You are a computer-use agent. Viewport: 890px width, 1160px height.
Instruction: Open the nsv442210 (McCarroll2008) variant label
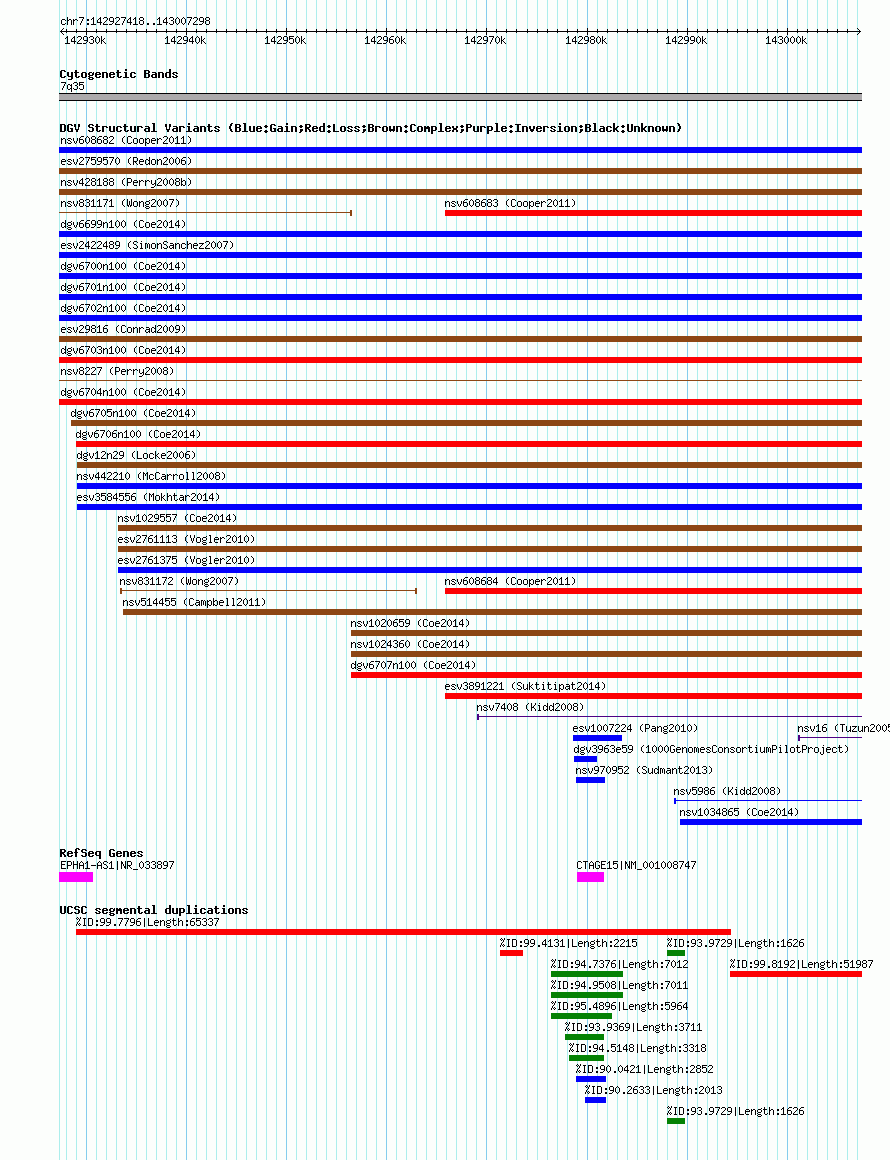pyautogui.click(x=151, y=476)
